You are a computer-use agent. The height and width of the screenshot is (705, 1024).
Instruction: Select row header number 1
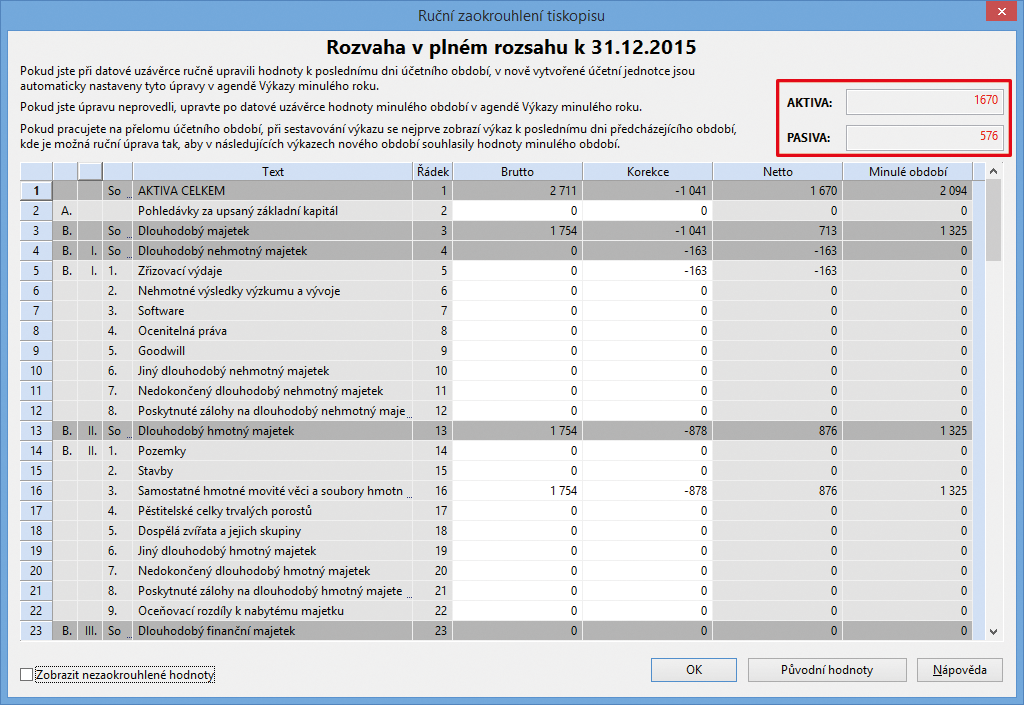coord(36,190)
